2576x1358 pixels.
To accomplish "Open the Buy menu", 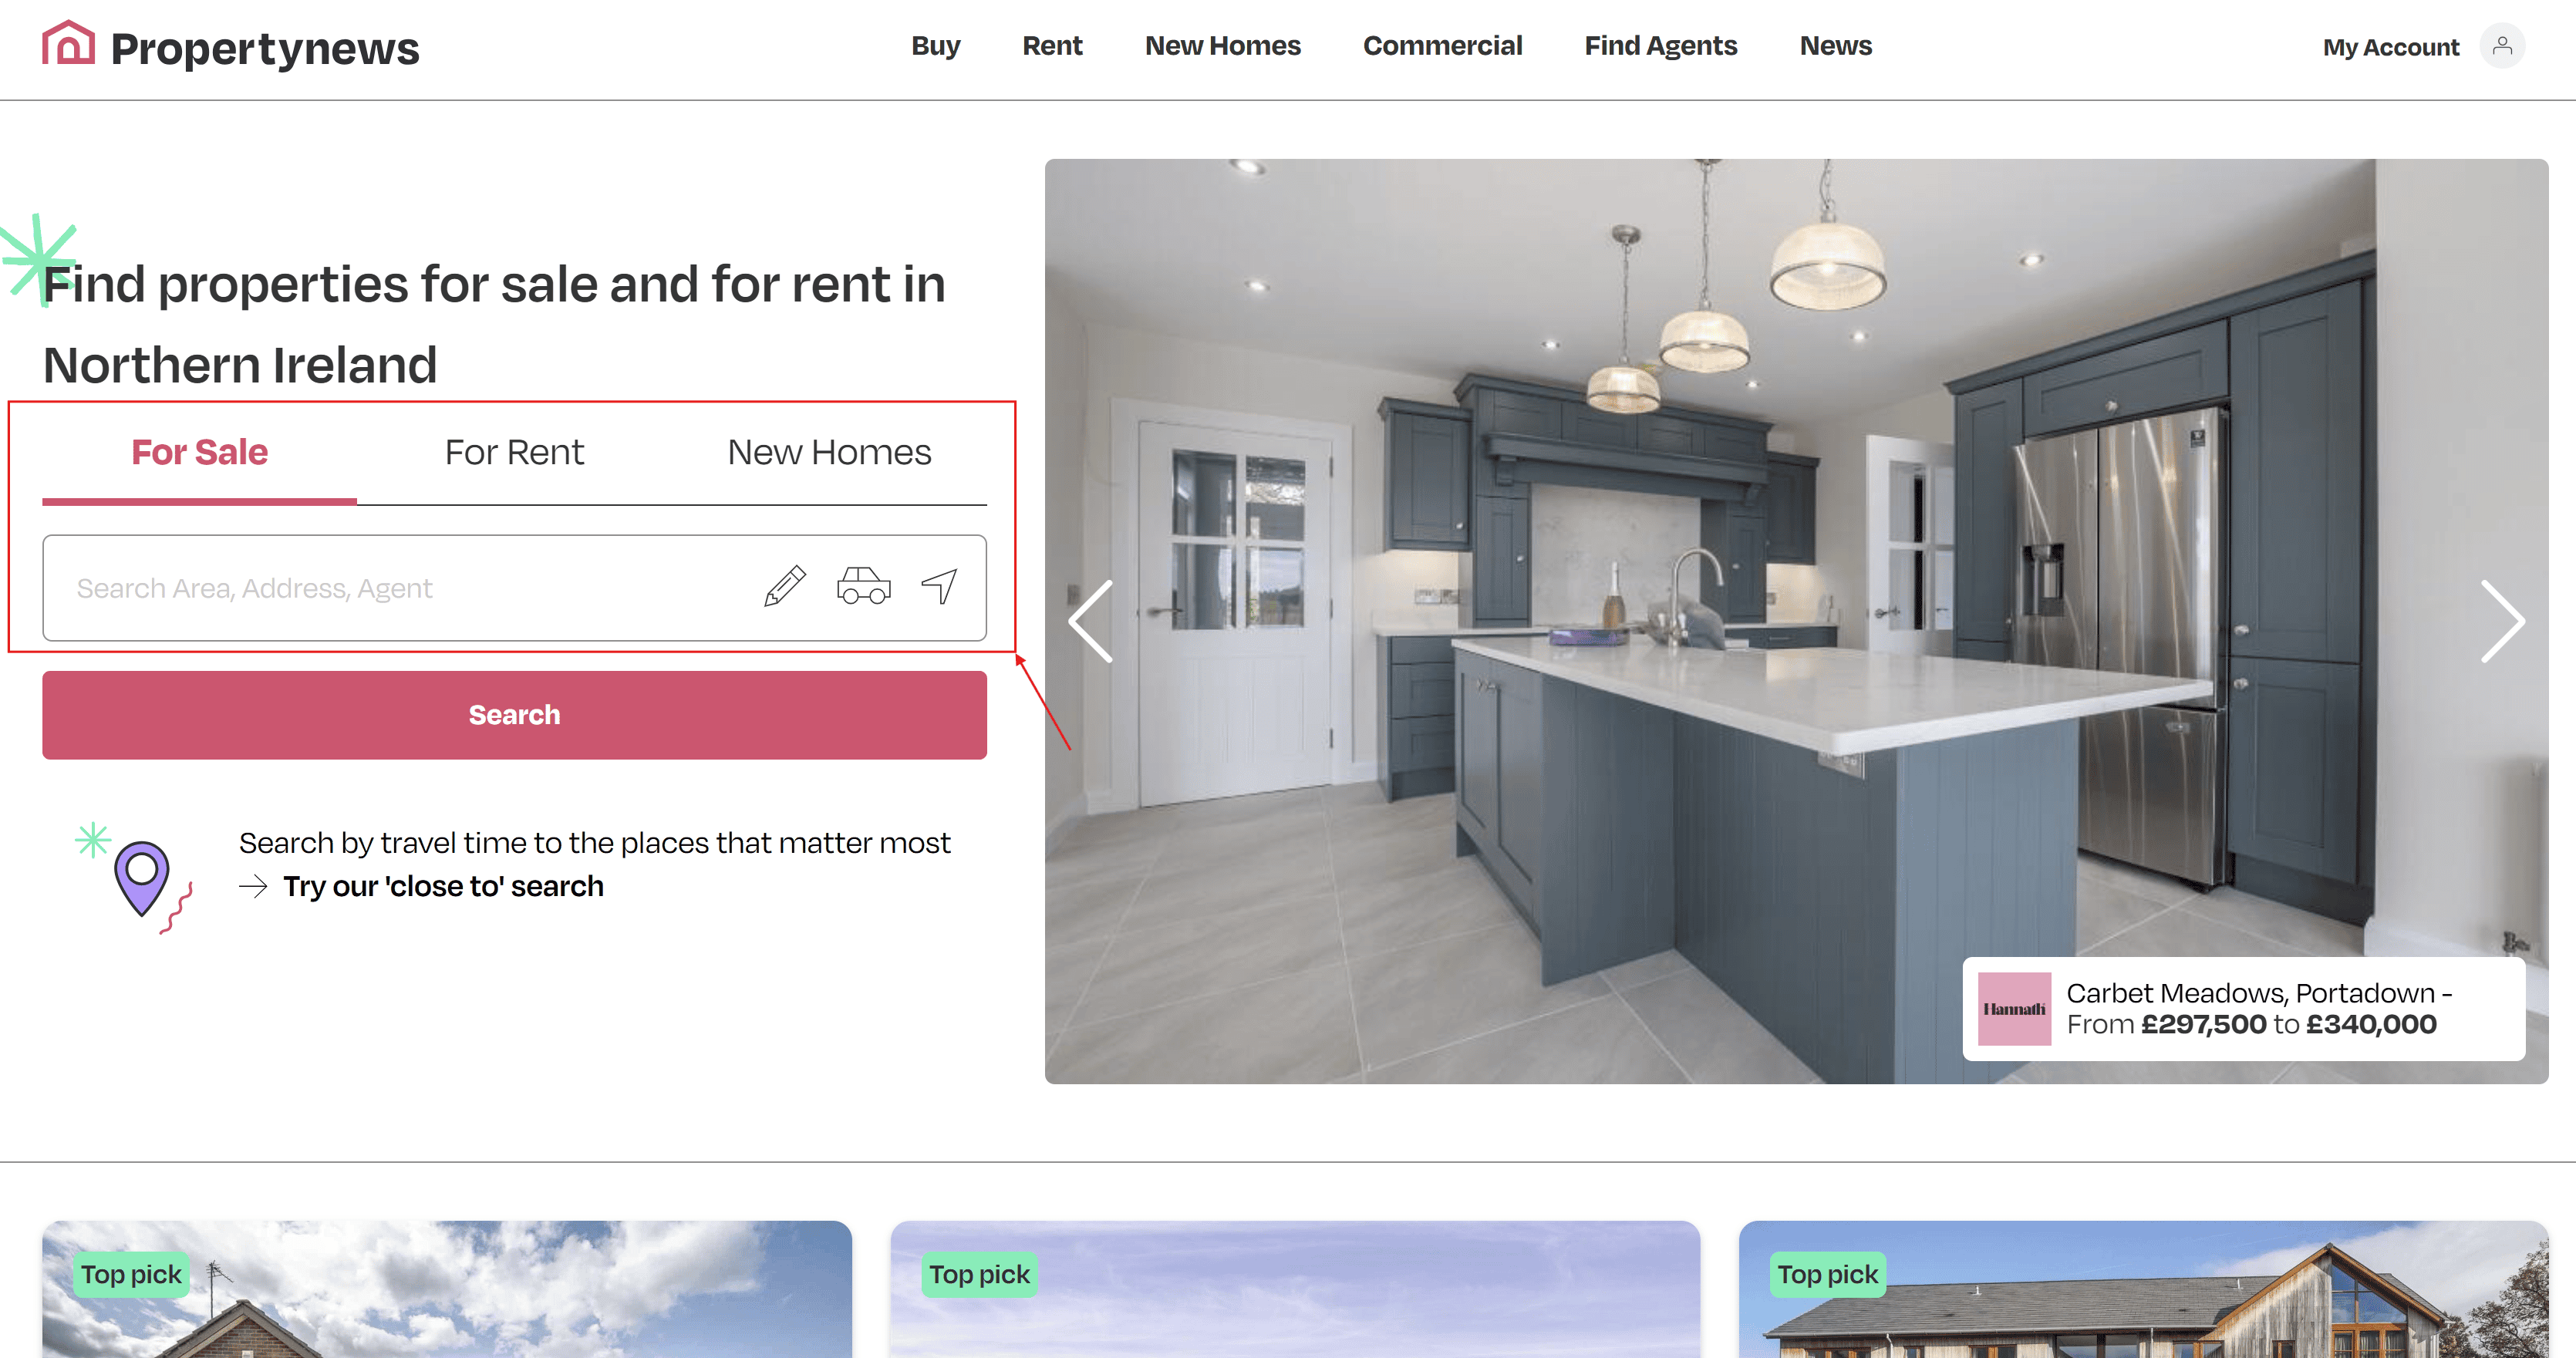I will pos(935,46).
